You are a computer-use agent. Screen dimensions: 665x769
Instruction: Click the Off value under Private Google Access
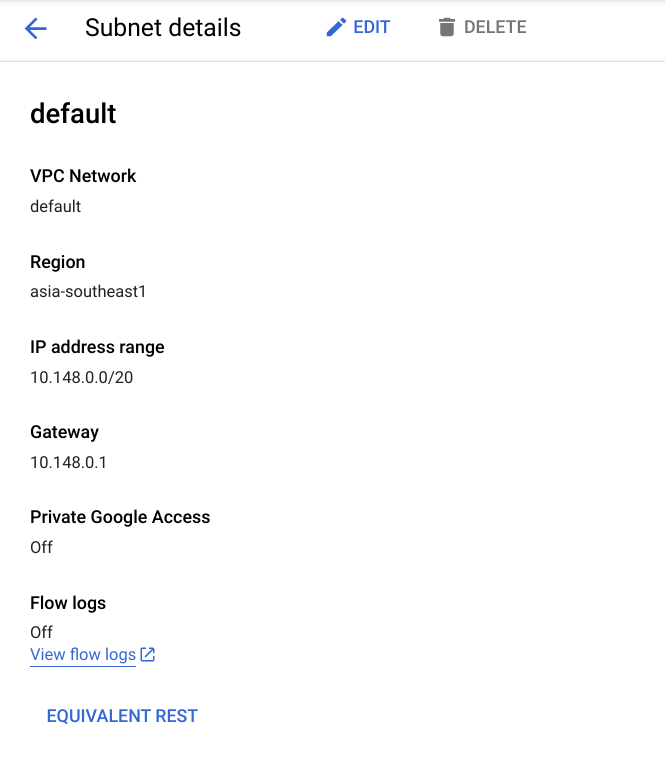pos(41,548)
